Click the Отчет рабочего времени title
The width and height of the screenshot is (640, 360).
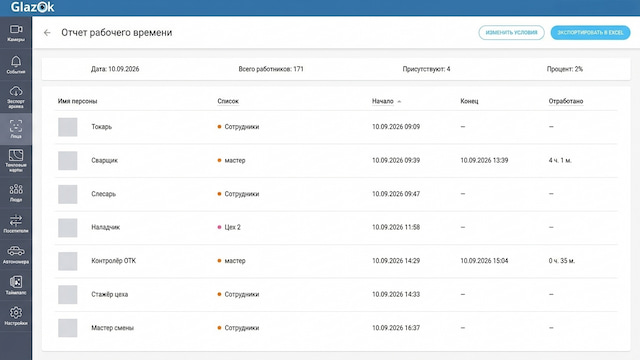pyautogui.click(x=117, y=33)
